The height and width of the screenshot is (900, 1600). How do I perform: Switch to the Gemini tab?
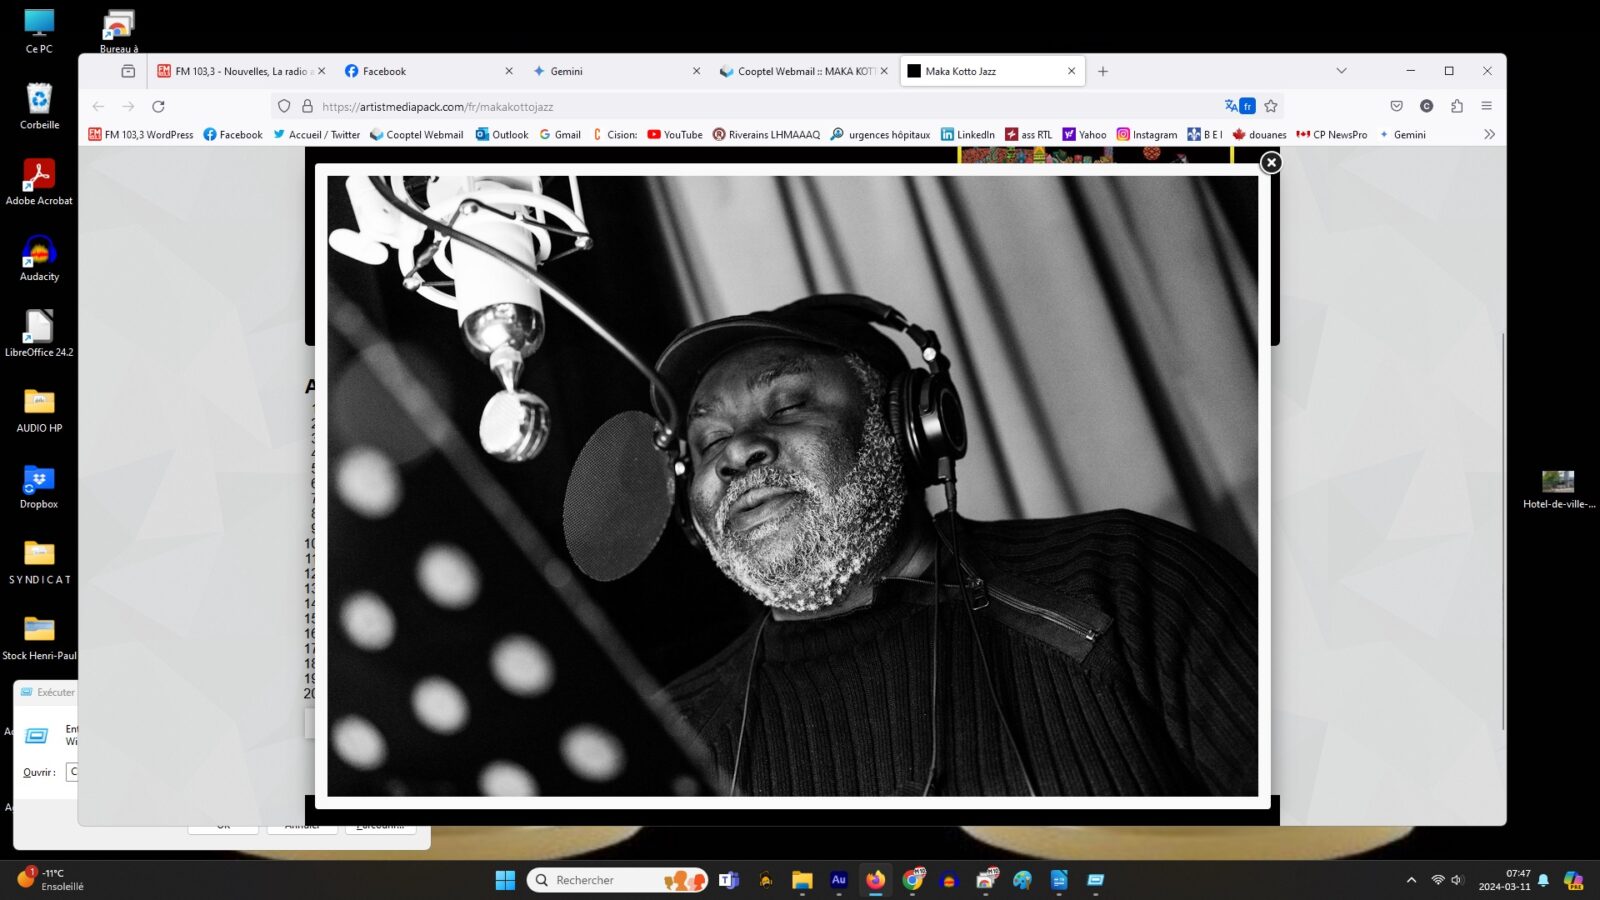point(610,71)
